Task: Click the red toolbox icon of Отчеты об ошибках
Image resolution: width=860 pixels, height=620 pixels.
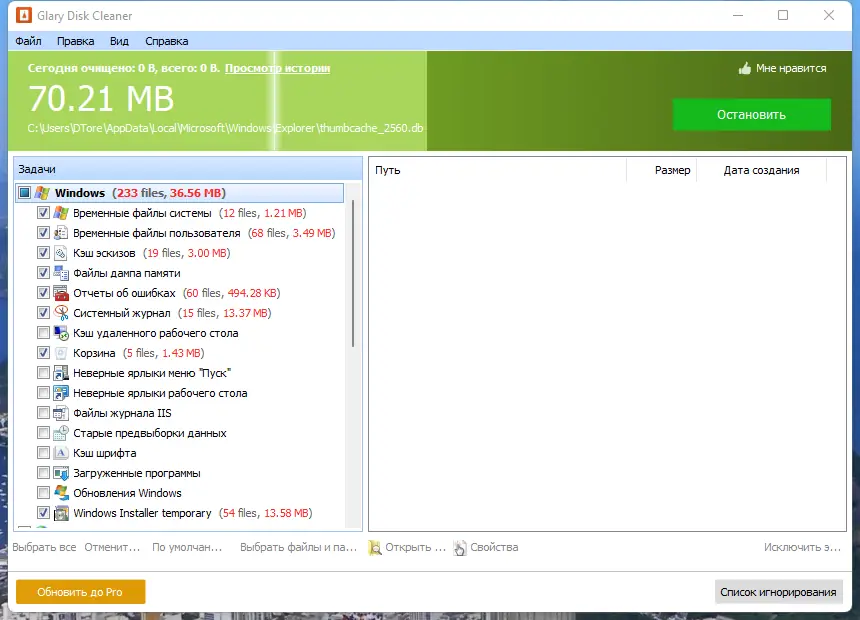Action: tap(61, 293)
